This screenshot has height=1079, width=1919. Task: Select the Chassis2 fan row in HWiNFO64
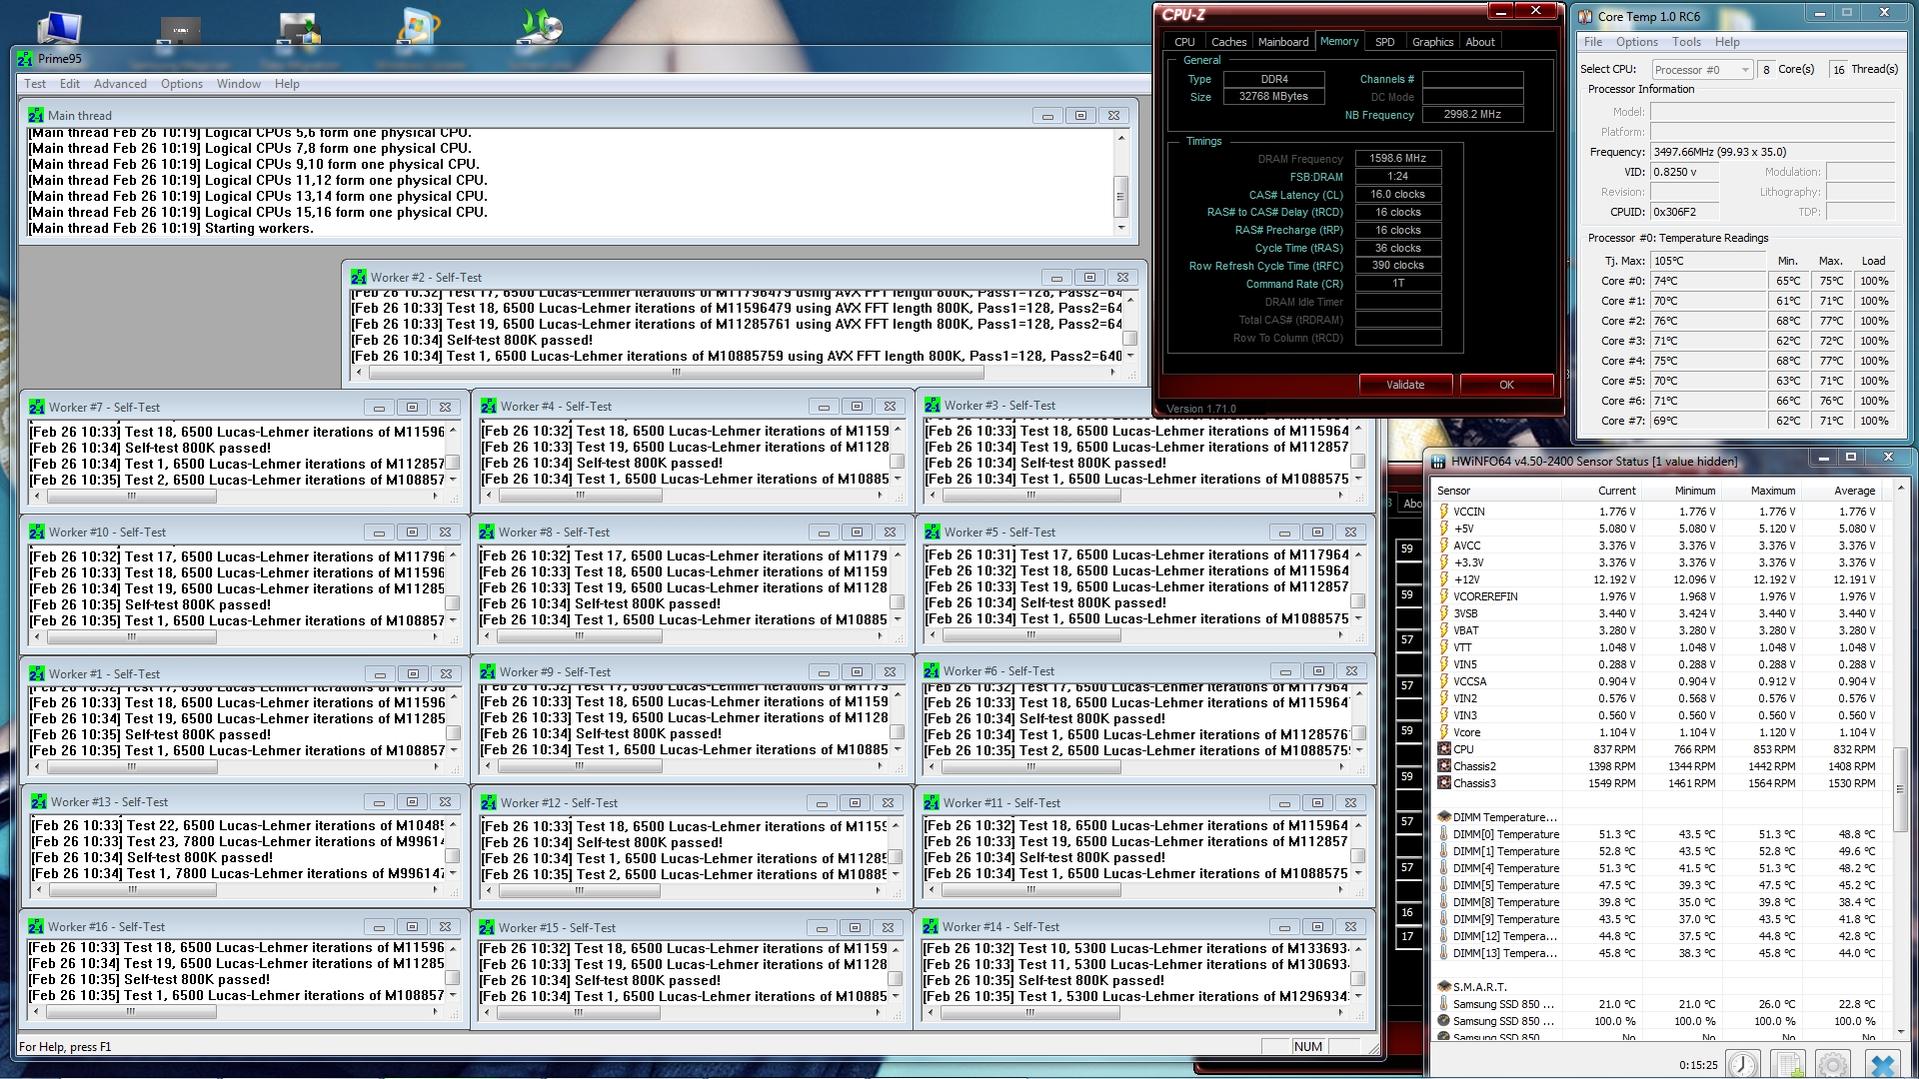pos(1660,766)
